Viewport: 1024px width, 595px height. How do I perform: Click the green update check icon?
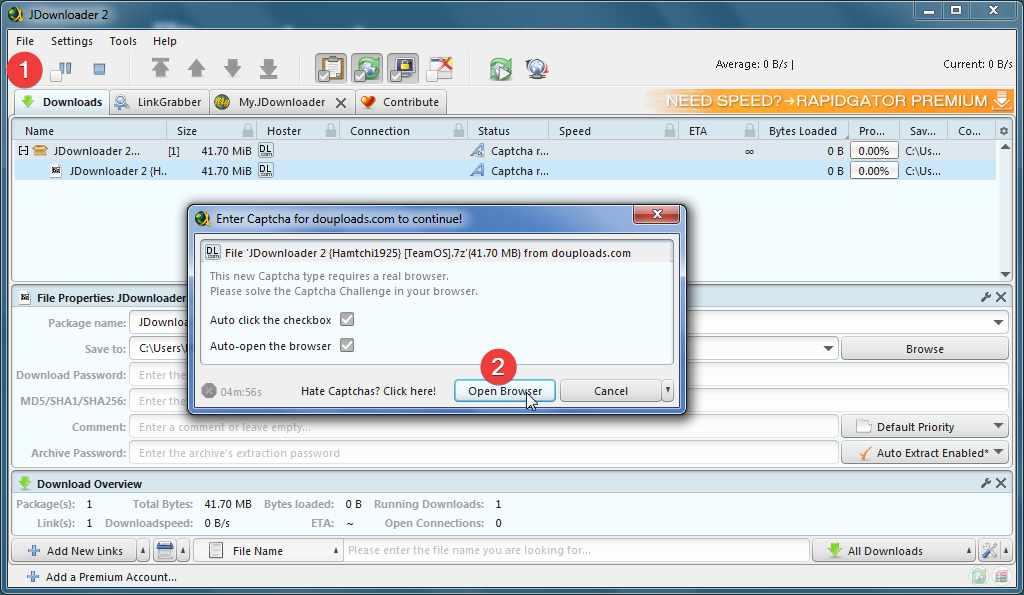coord(501,69)
